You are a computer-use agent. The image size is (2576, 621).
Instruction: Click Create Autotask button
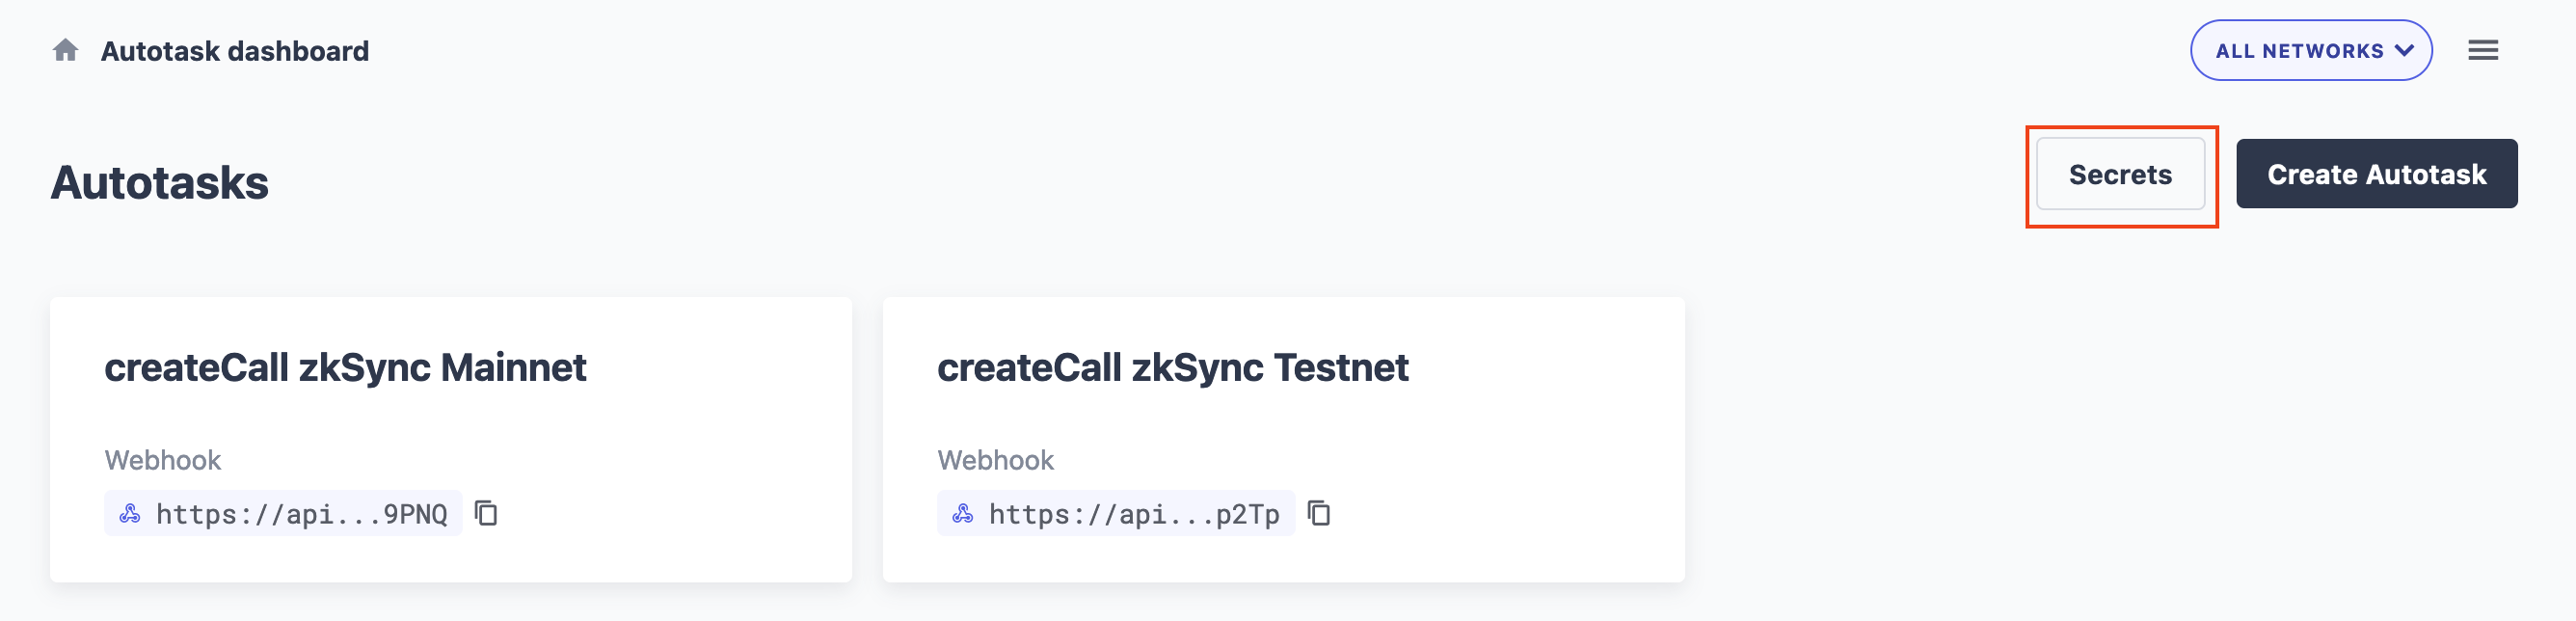coord(2376,174)
